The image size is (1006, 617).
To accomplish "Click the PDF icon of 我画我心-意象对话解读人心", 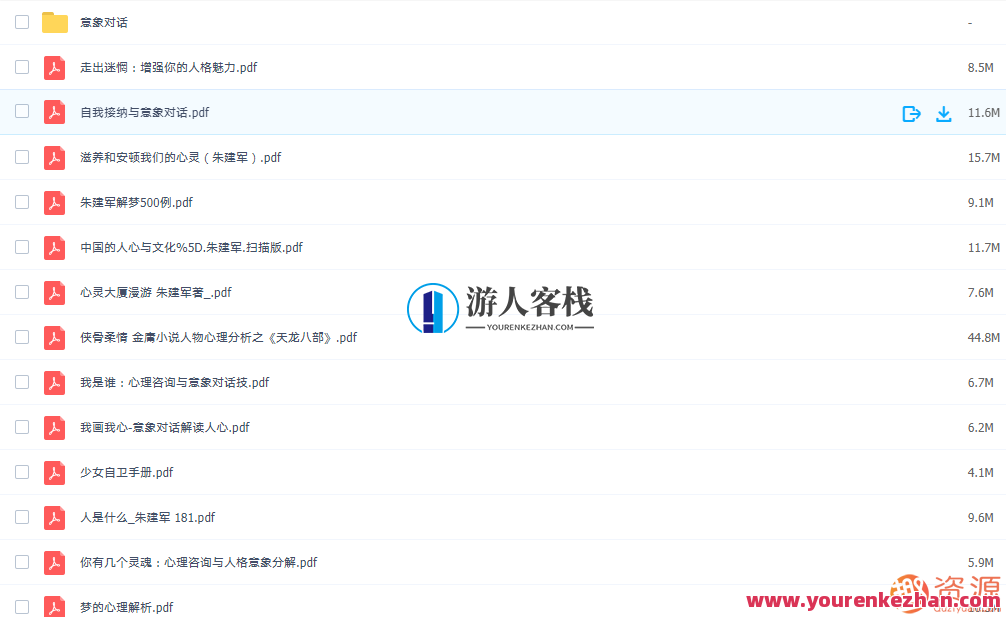I will point(54,427).
